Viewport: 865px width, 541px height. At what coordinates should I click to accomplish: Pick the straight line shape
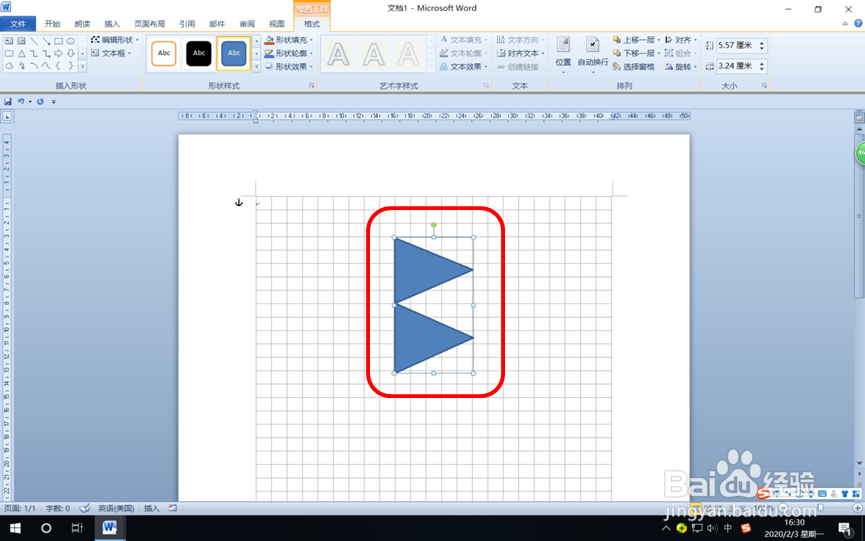click(x=34, y=41)
